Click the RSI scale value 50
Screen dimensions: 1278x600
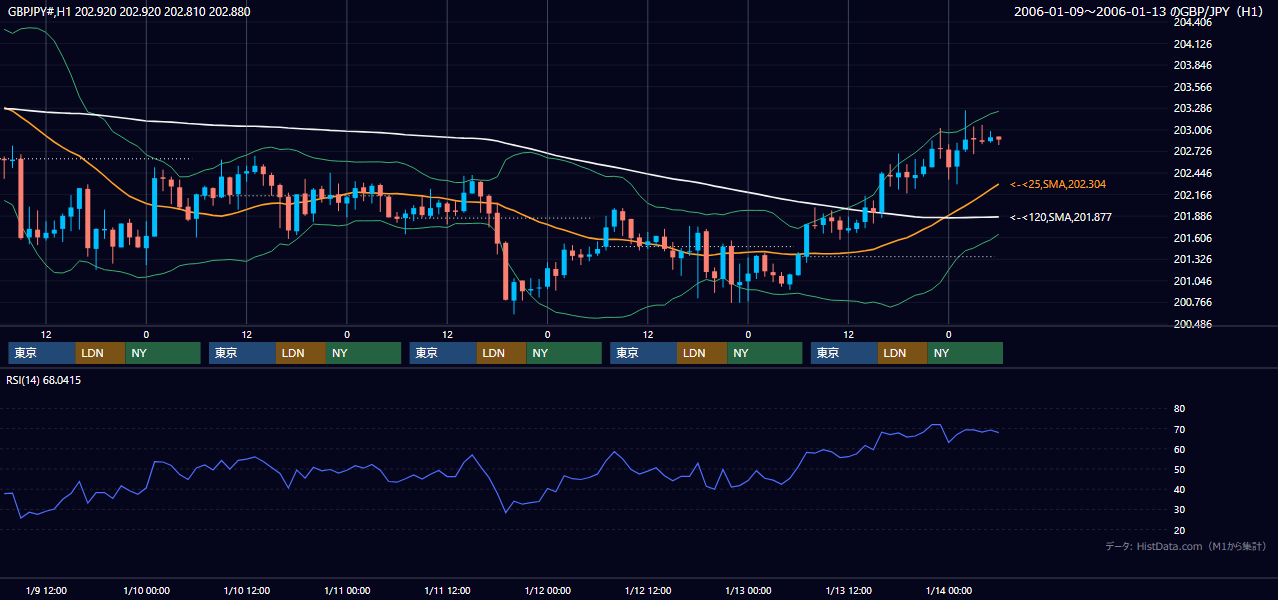coord(1180,470)
